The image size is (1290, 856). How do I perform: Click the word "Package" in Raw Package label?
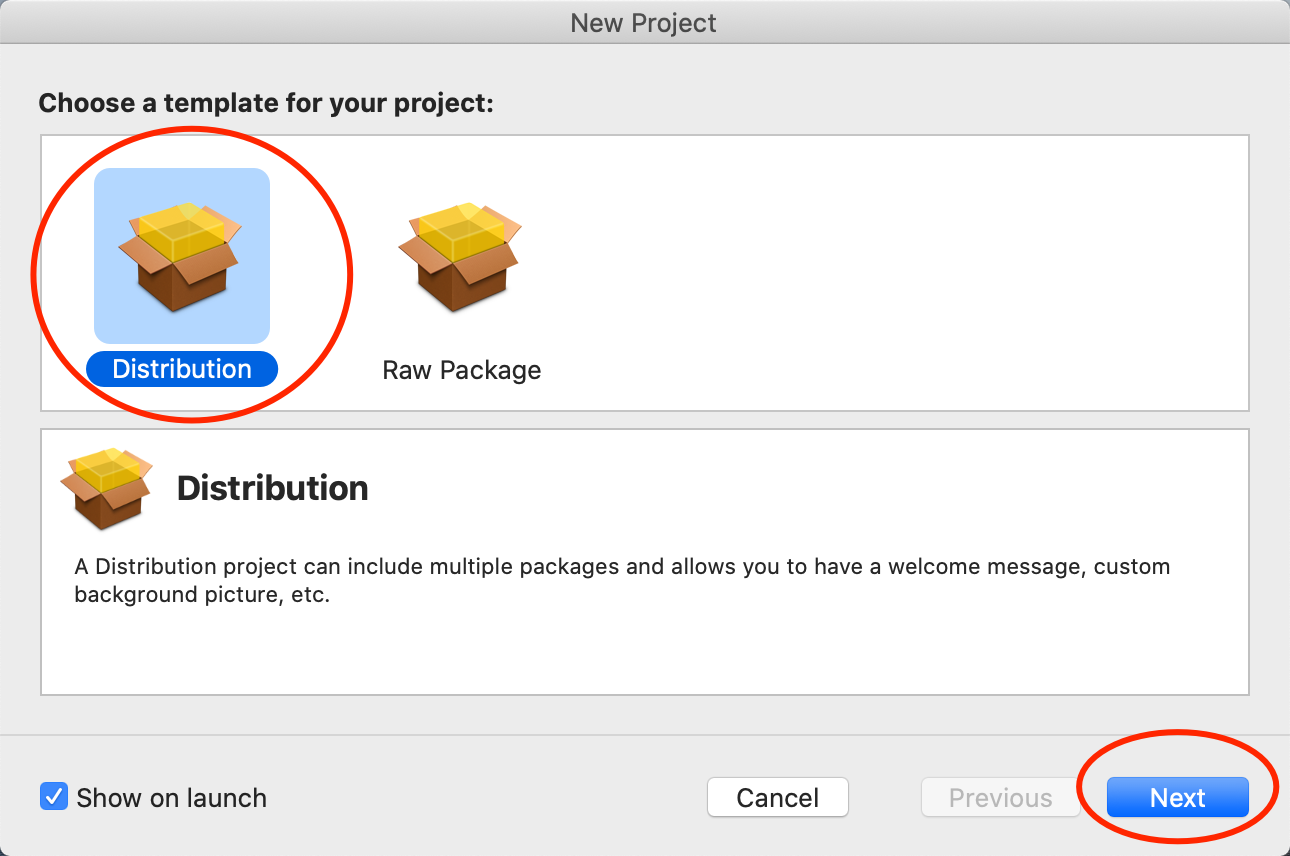(491, 370)
